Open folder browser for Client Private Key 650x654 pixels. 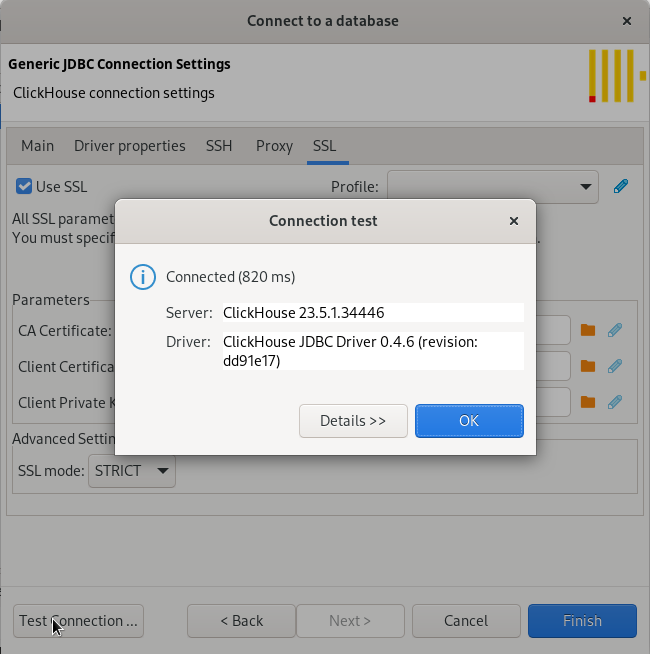588,402
